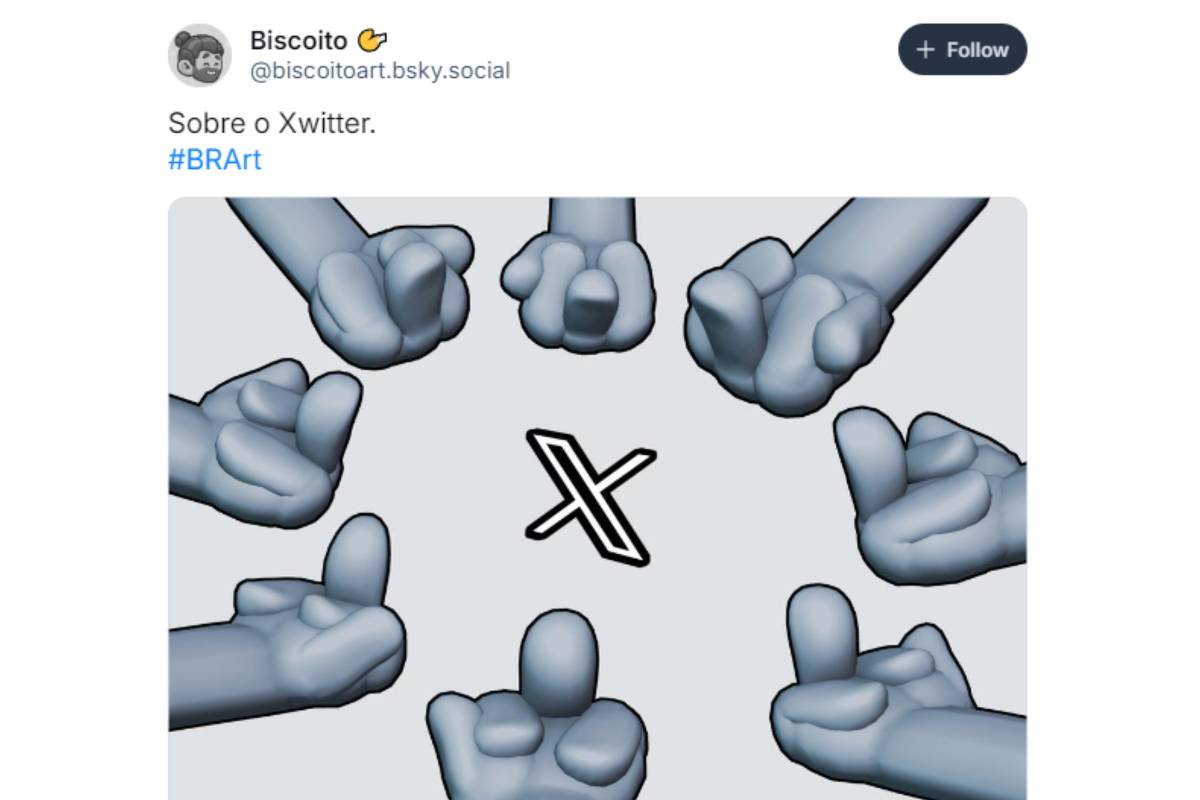1200x800 pixels.
Task: Open Biscoito's bearded avatar picture
Action: [199, 55]
